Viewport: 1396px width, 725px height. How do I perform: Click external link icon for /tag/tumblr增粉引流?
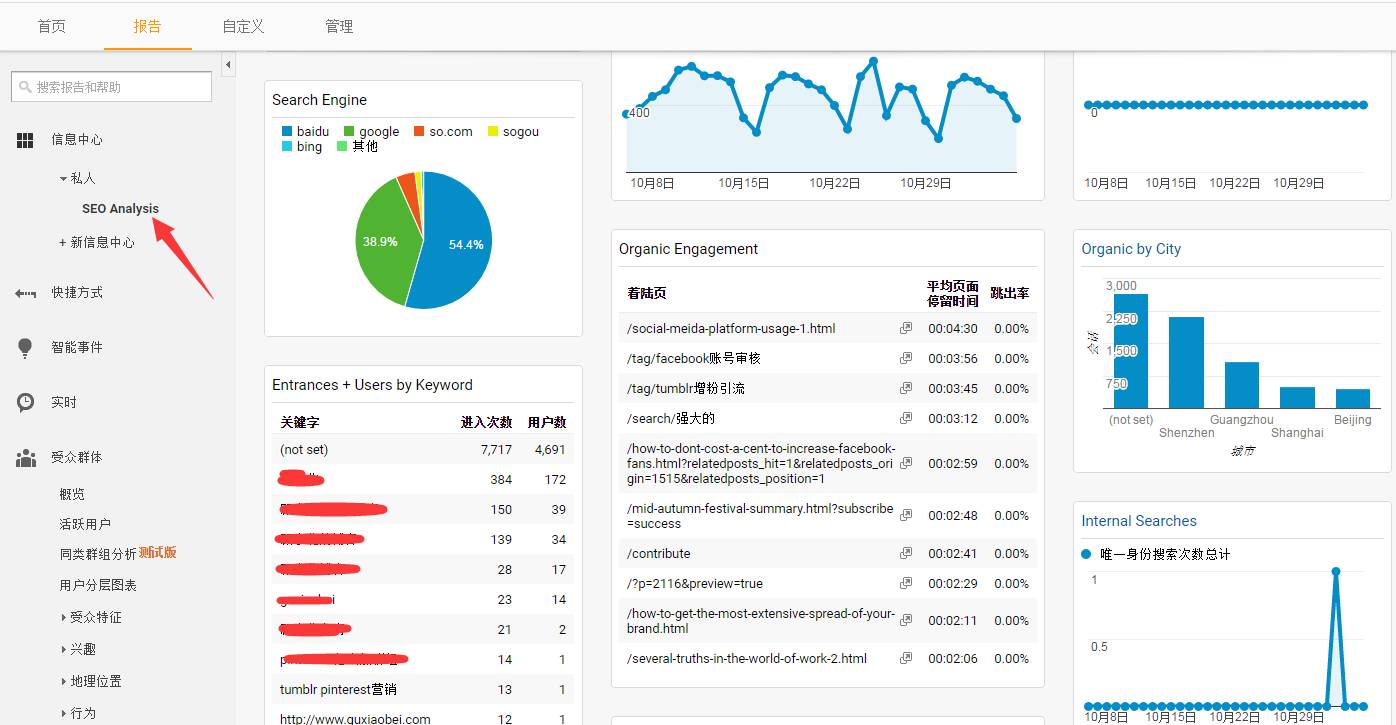[906, 388]
